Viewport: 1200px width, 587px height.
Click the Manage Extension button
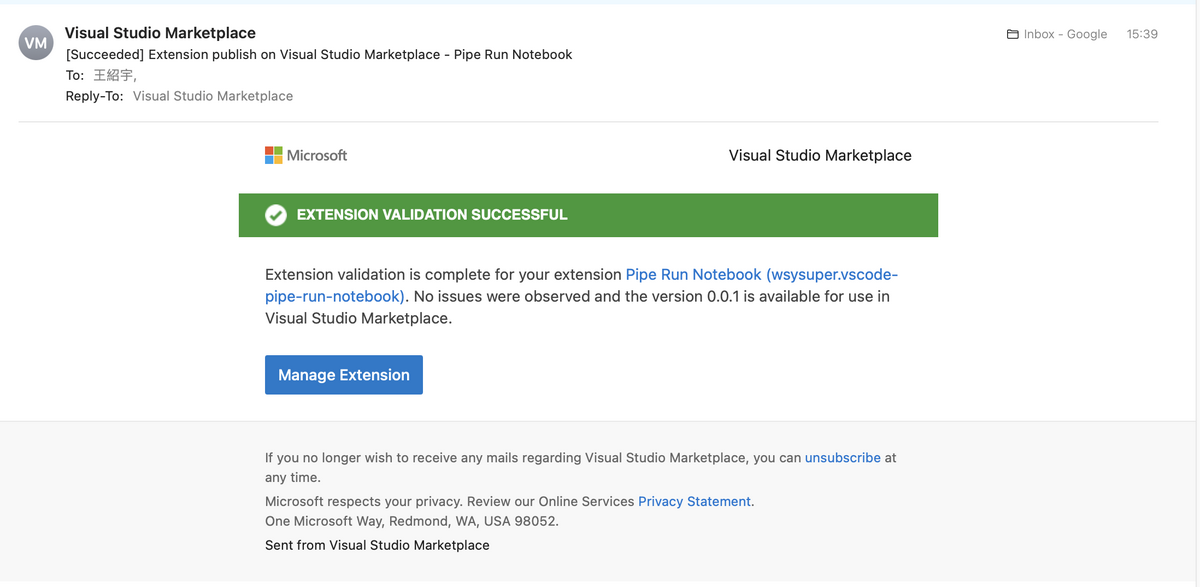click(344, 375)
